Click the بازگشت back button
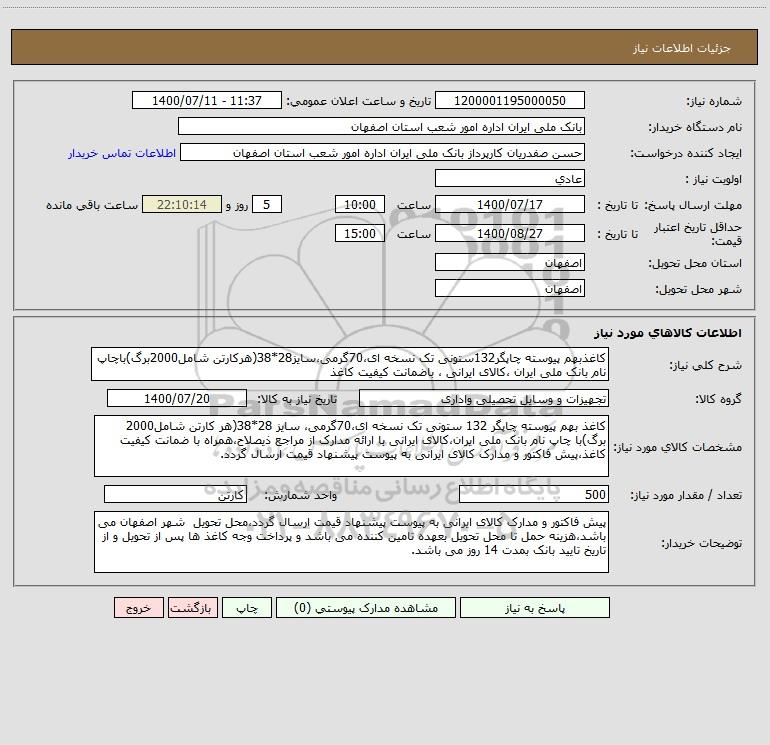770x745 pixels. click(x=192, y=608)
